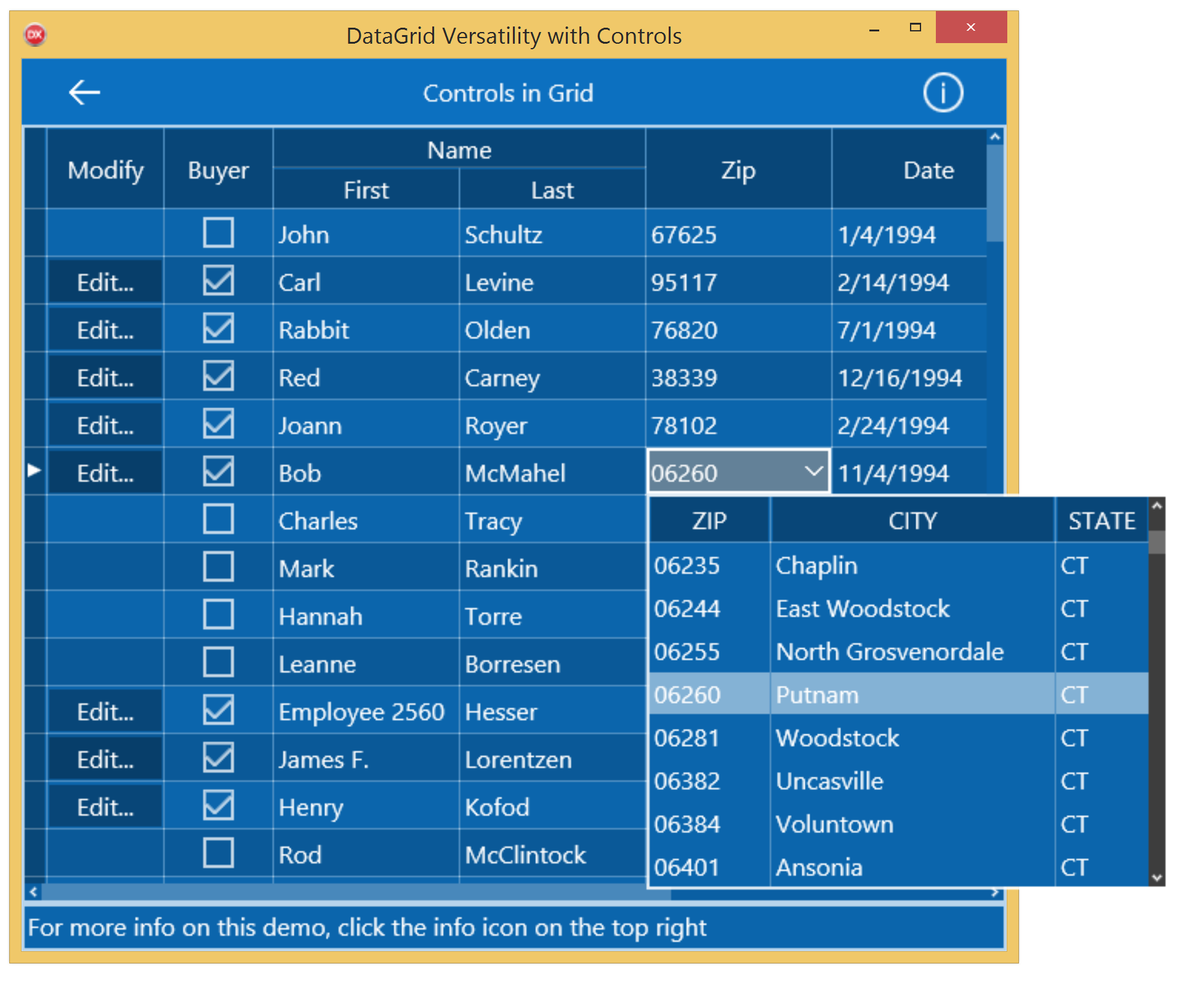Click the Buyer column header
Viewport: 1200px width, 985px height.
coord(218,170)
